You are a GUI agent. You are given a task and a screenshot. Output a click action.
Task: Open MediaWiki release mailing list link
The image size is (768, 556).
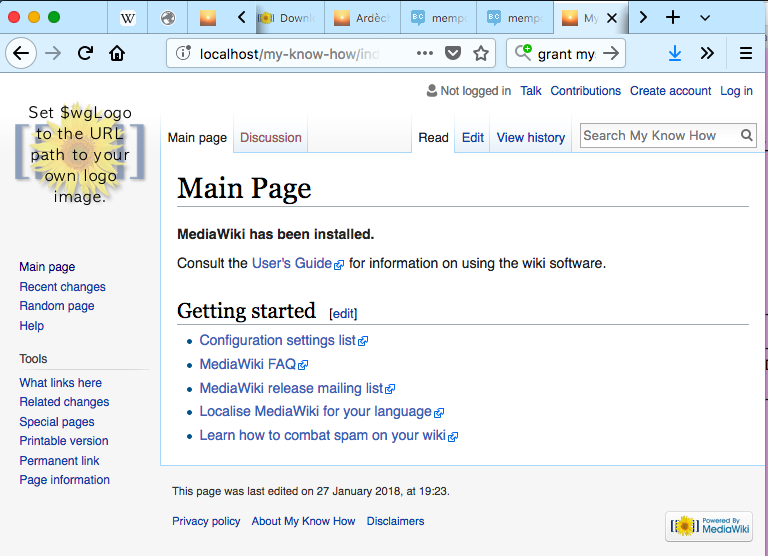297,388
